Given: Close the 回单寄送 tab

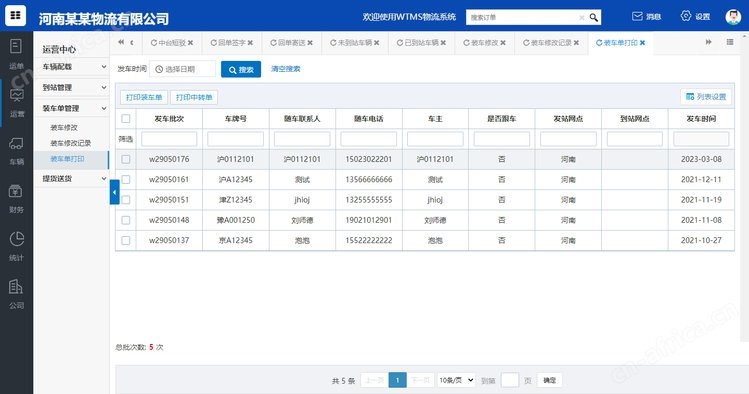Looking at the screenshot, I should pos(310,43).
